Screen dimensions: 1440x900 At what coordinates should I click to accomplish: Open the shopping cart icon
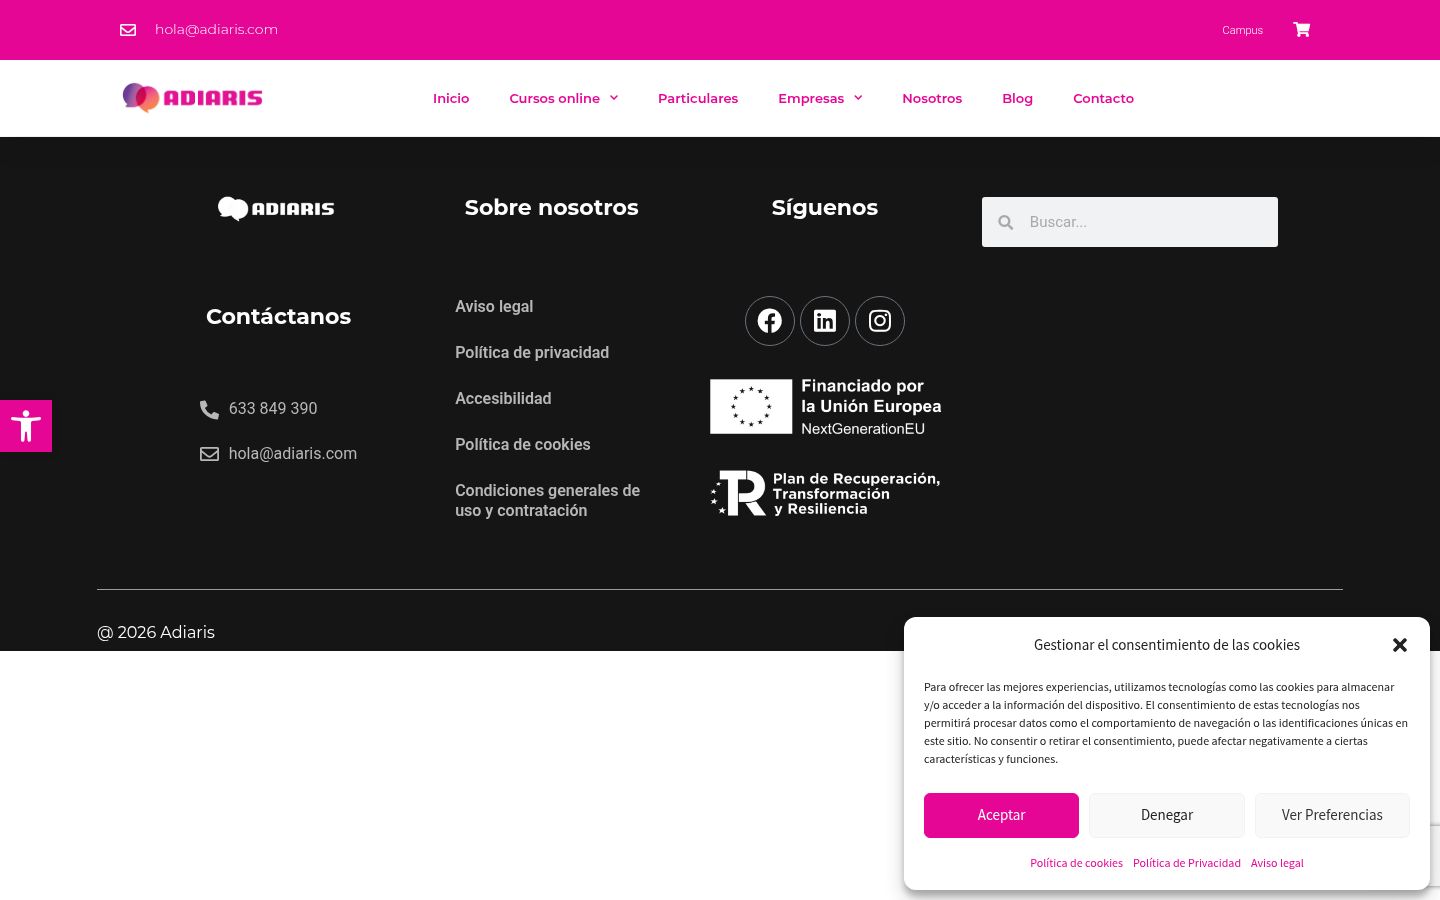click(1301, 29)
